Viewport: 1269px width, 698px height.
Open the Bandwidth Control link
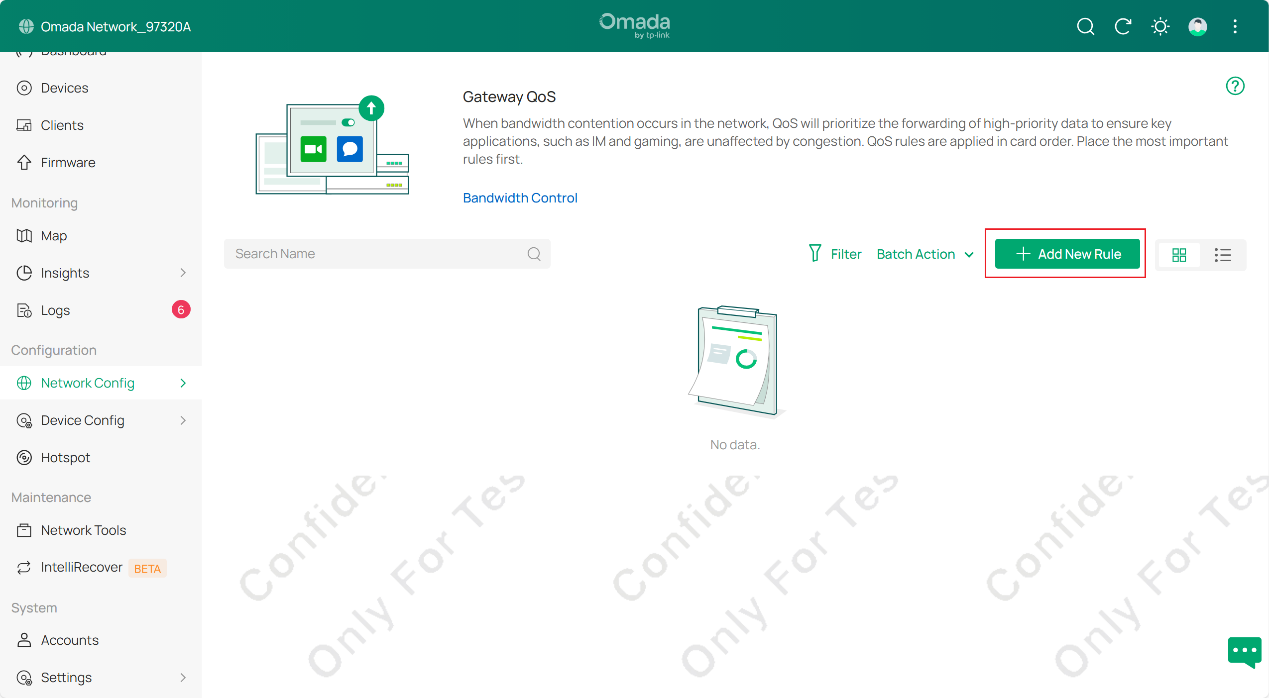click(520, 197)
